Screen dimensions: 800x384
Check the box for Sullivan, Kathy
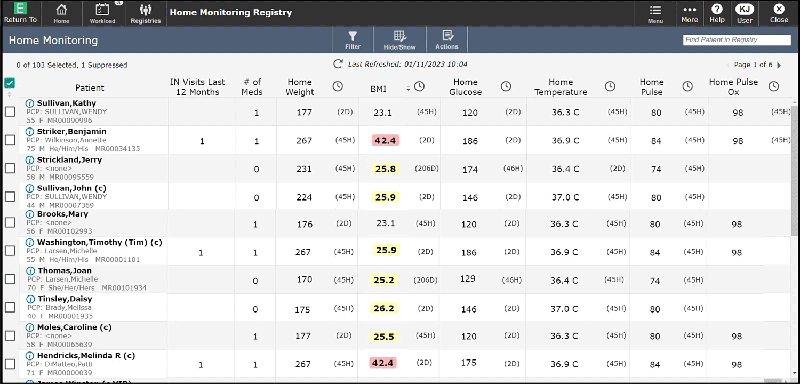[x=10, y=112]
